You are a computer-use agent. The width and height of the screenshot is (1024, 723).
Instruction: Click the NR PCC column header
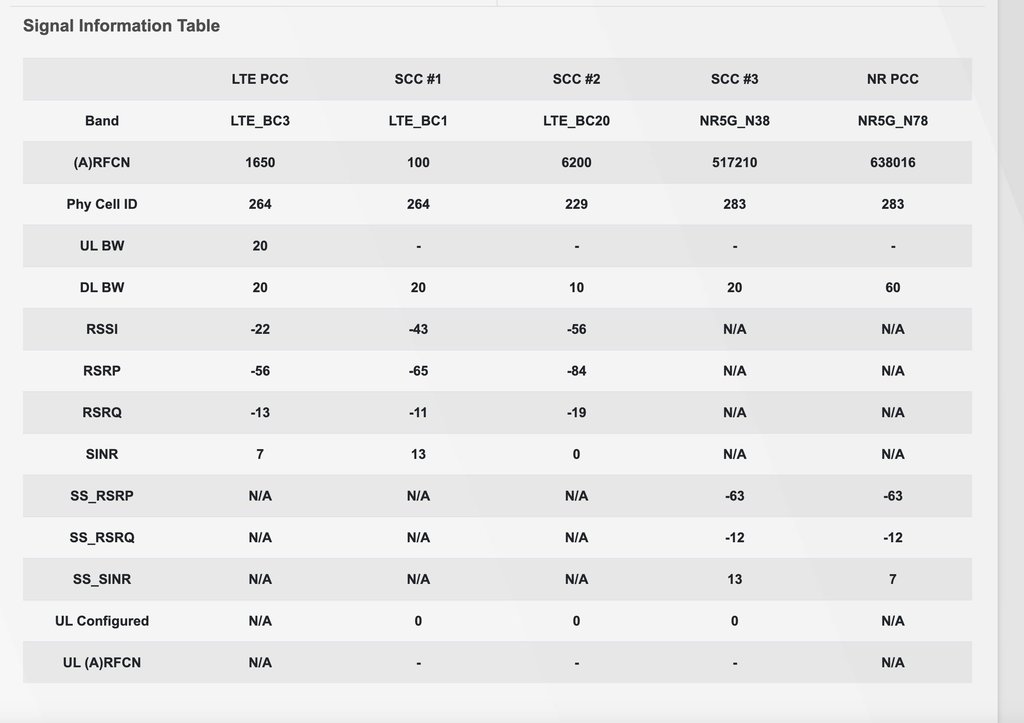point(893,79)
